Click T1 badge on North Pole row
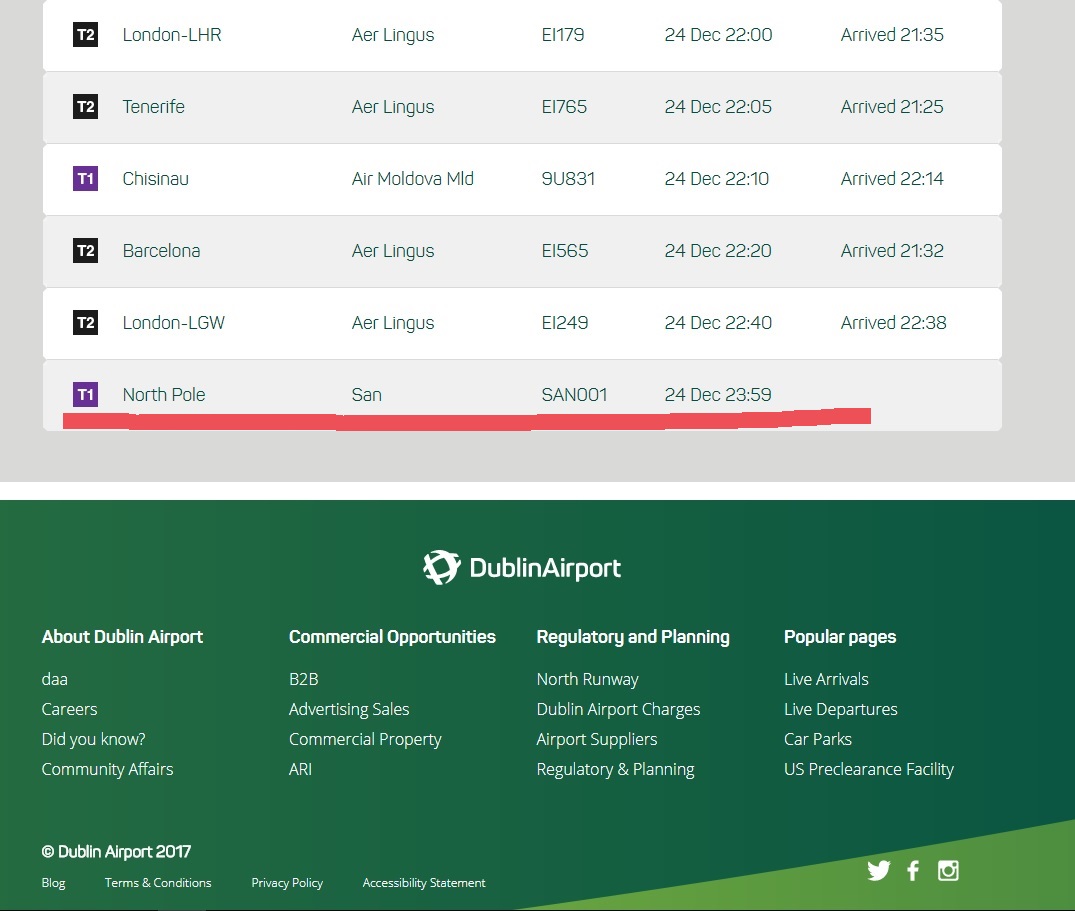 (x=86, y=394)
